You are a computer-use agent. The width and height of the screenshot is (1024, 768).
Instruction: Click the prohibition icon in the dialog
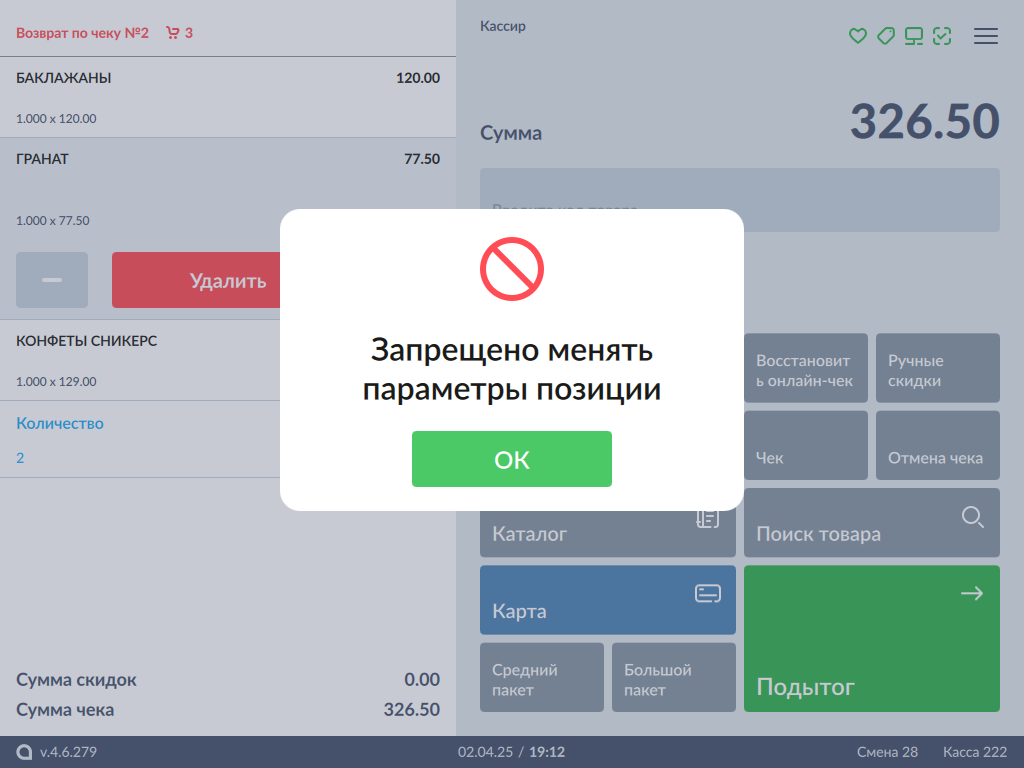511,269
